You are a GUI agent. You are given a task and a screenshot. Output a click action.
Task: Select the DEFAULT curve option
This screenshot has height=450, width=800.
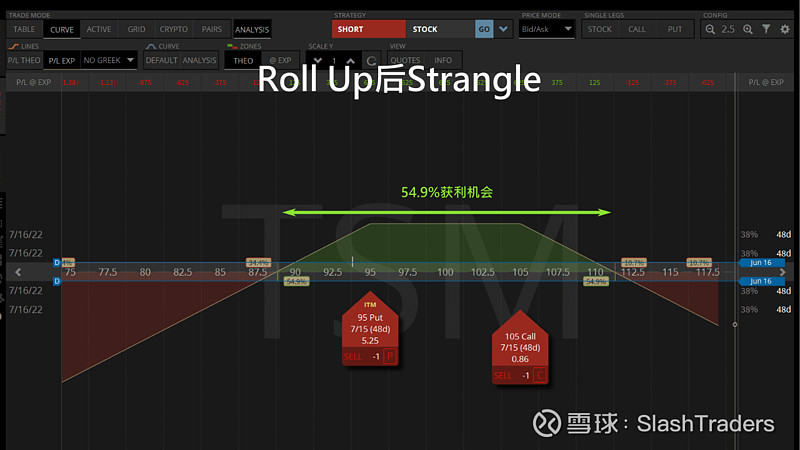[x=161, y=60]
